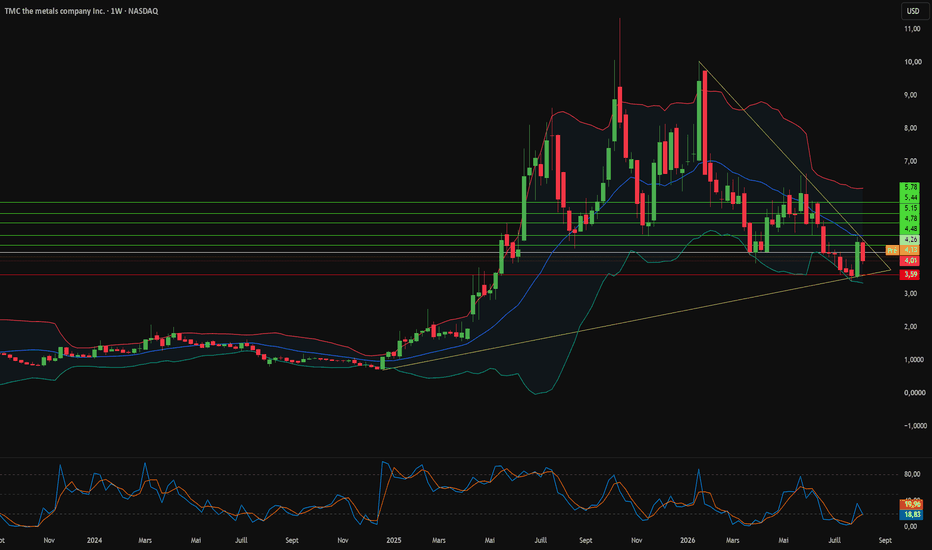Click the Juill label following 2026's Mai
Image resolution: width=932 pixels, height=550 pixels.
(x=835, y=540)
